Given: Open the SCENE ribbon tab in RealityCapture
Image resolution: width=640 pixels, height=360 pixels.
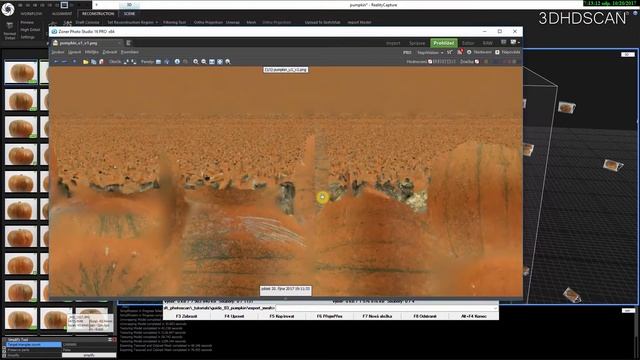Looking at the screenshot, I should pos(129,13).
